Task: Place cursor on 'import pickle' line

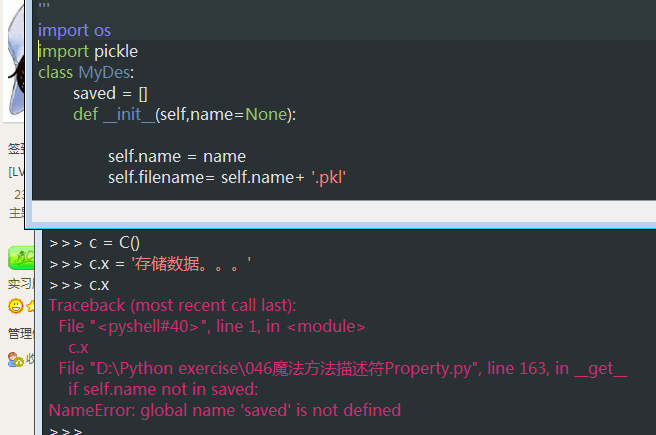Action: pos(88,51)
